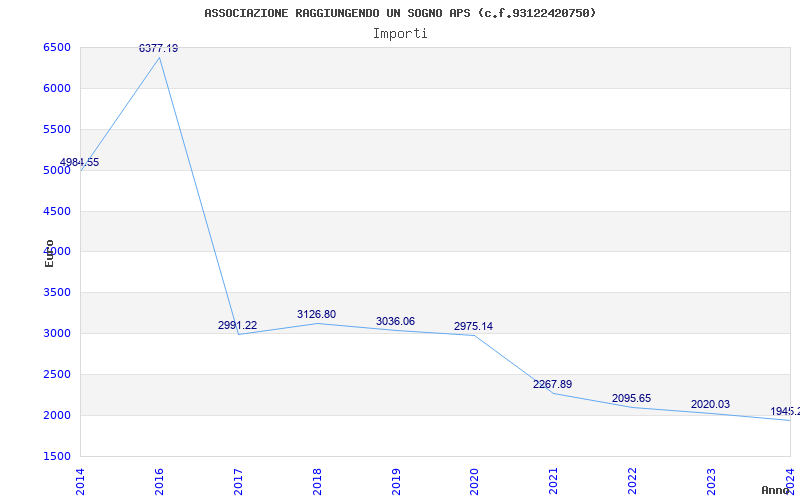
Task: Click the y-axis value 5500
Action: click(57, 130)
